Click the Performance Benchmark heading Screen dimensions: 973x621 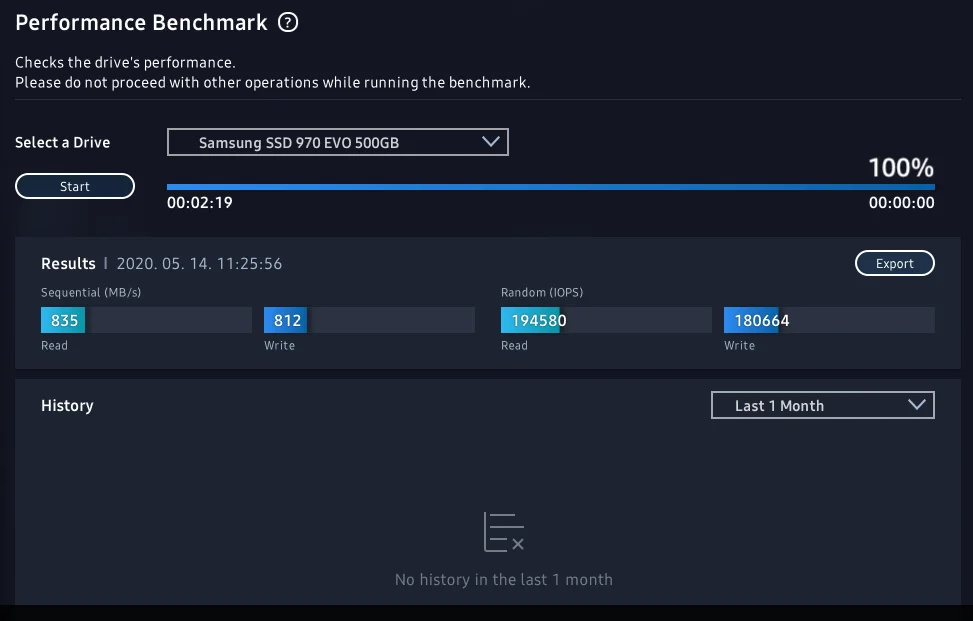(x=141, y=23)
